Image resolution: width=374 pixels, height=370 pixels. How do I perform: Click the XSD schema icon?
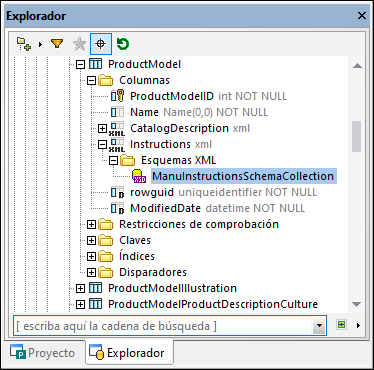139,176
